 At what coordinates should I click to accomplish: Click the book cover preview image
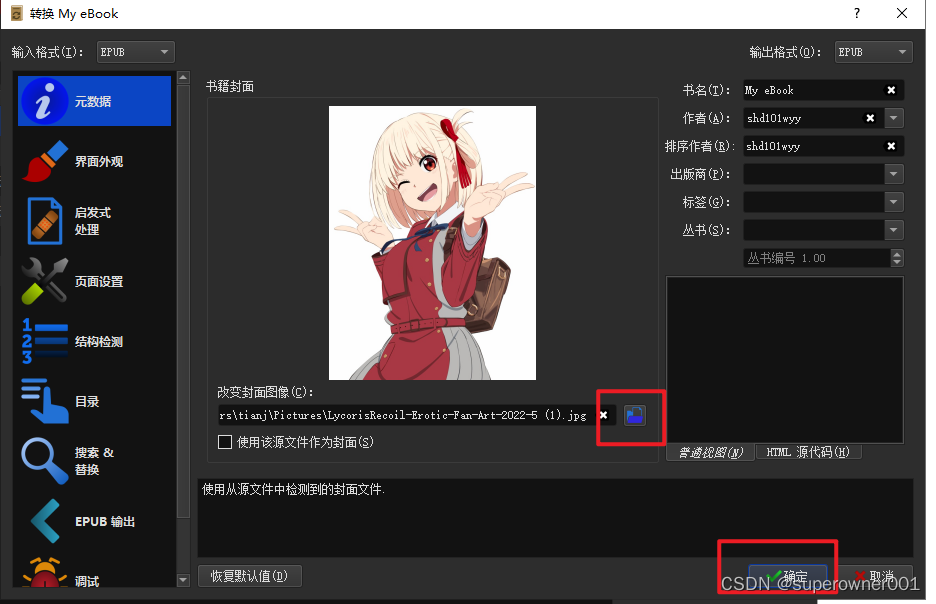point(432,243)
